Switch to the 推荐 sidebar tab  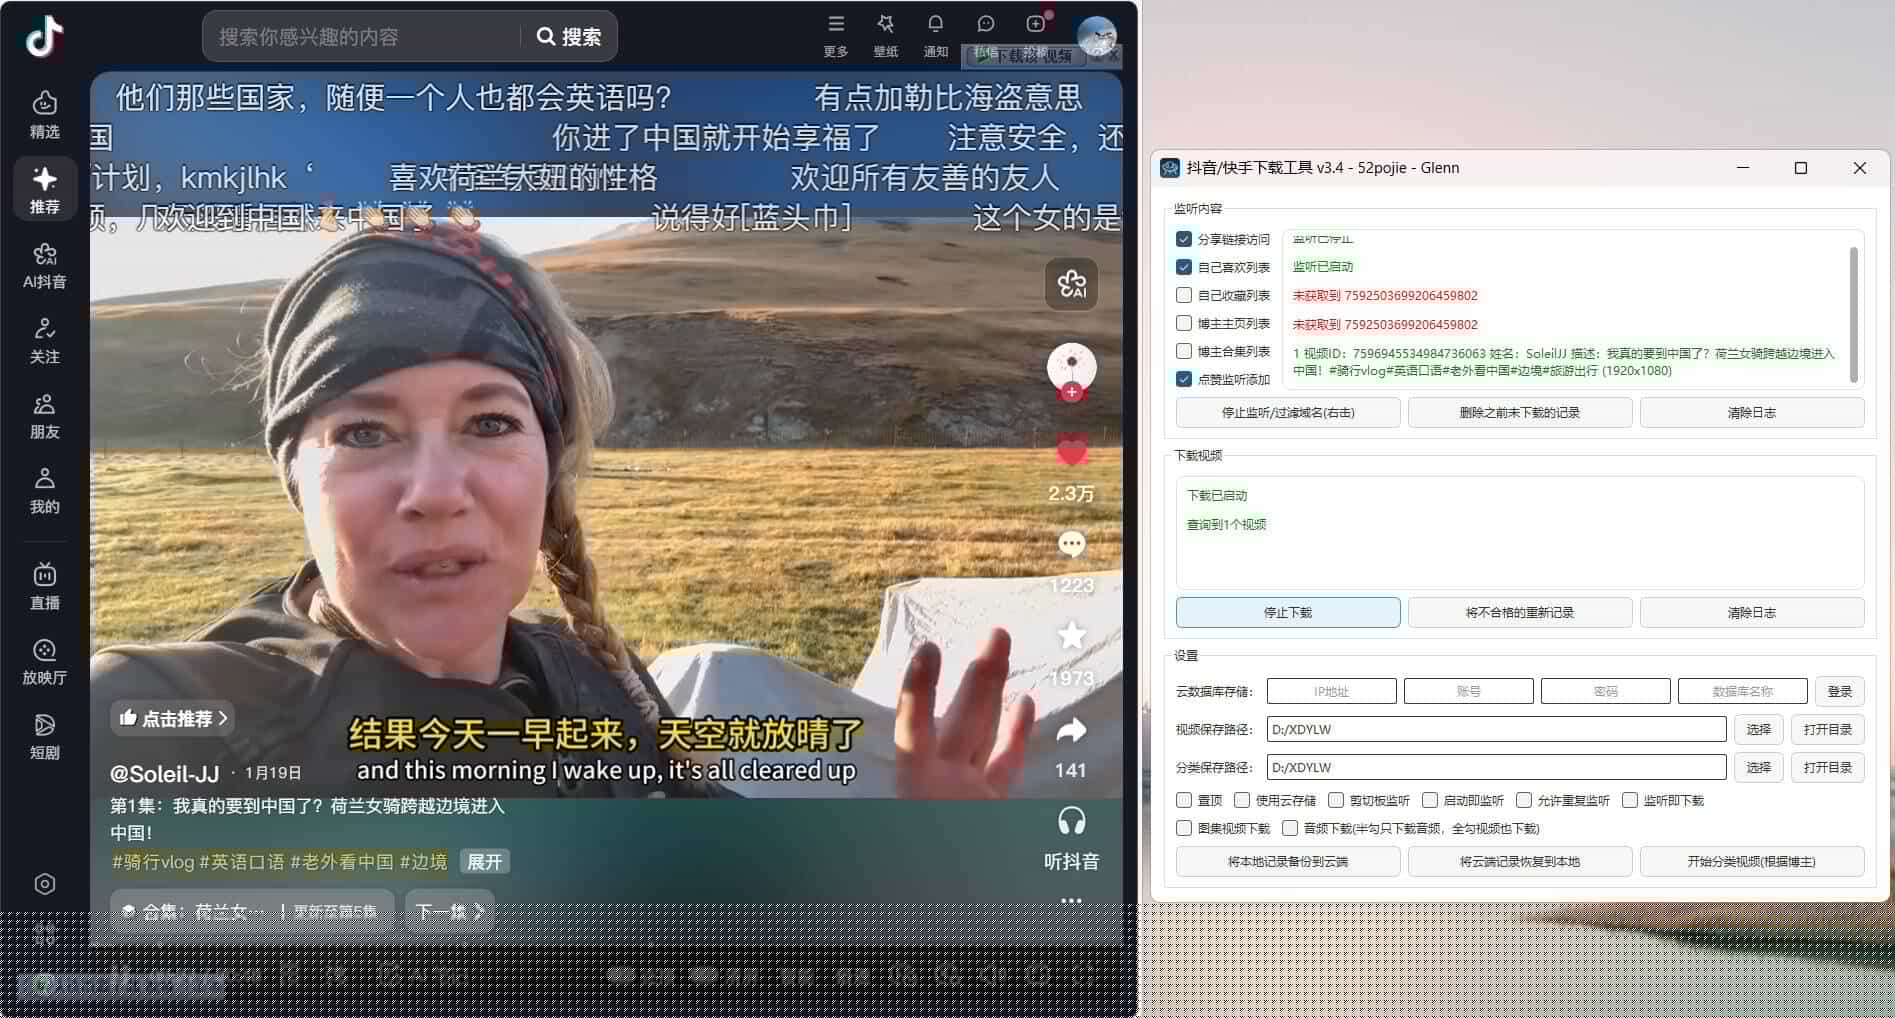(x=44, y=189)
